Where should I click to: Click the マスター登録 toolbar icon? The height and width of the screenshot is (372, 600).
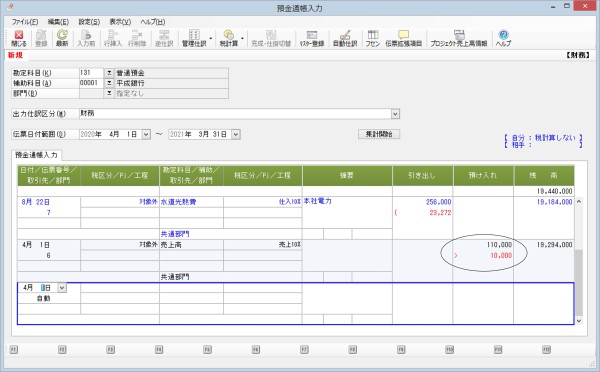(x=312, y=38)
